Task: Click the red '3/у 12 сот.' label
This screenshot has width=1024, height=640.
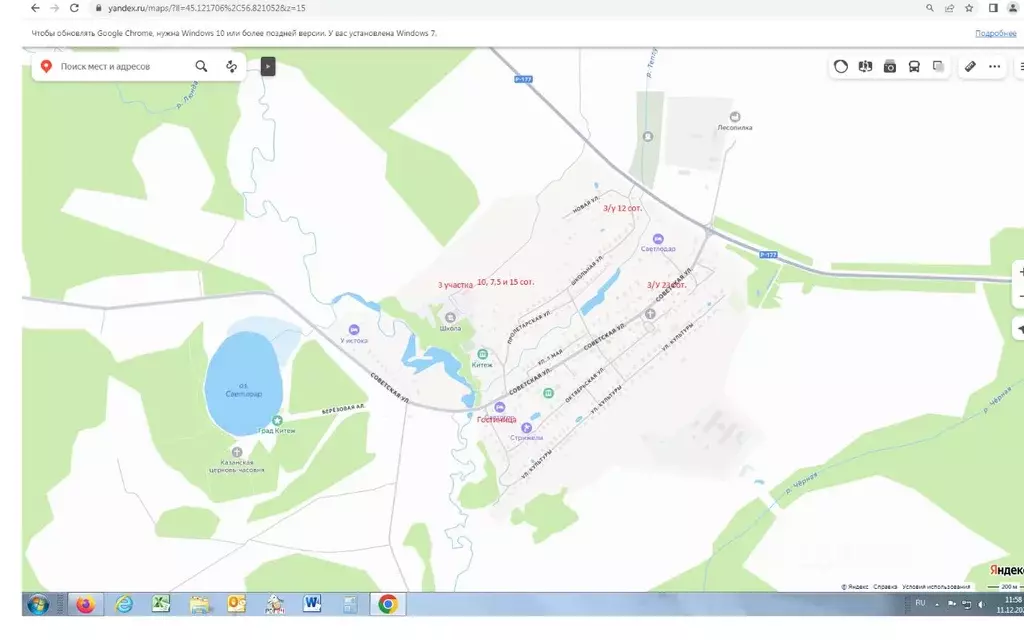Action: [622, 208]
